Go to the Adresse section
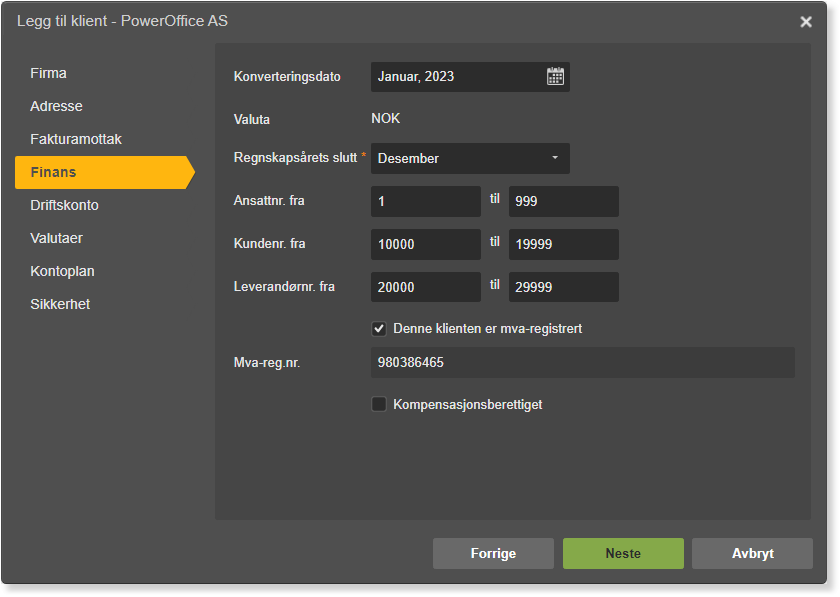 (56, 106)
